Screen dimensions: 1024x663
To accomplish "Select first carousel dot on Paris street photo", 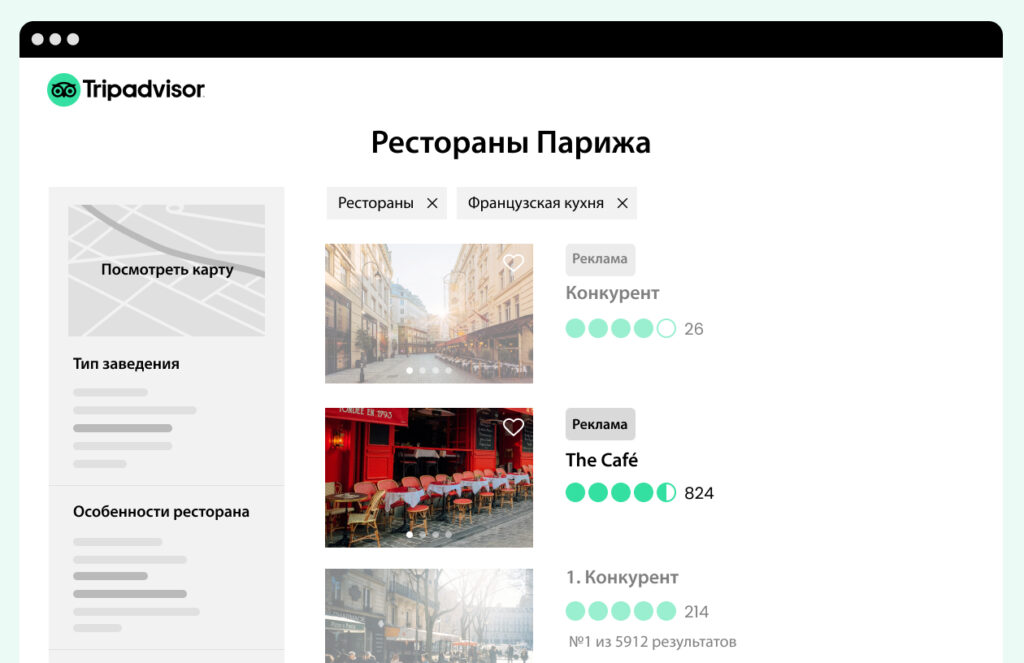I will click(409, 370).
